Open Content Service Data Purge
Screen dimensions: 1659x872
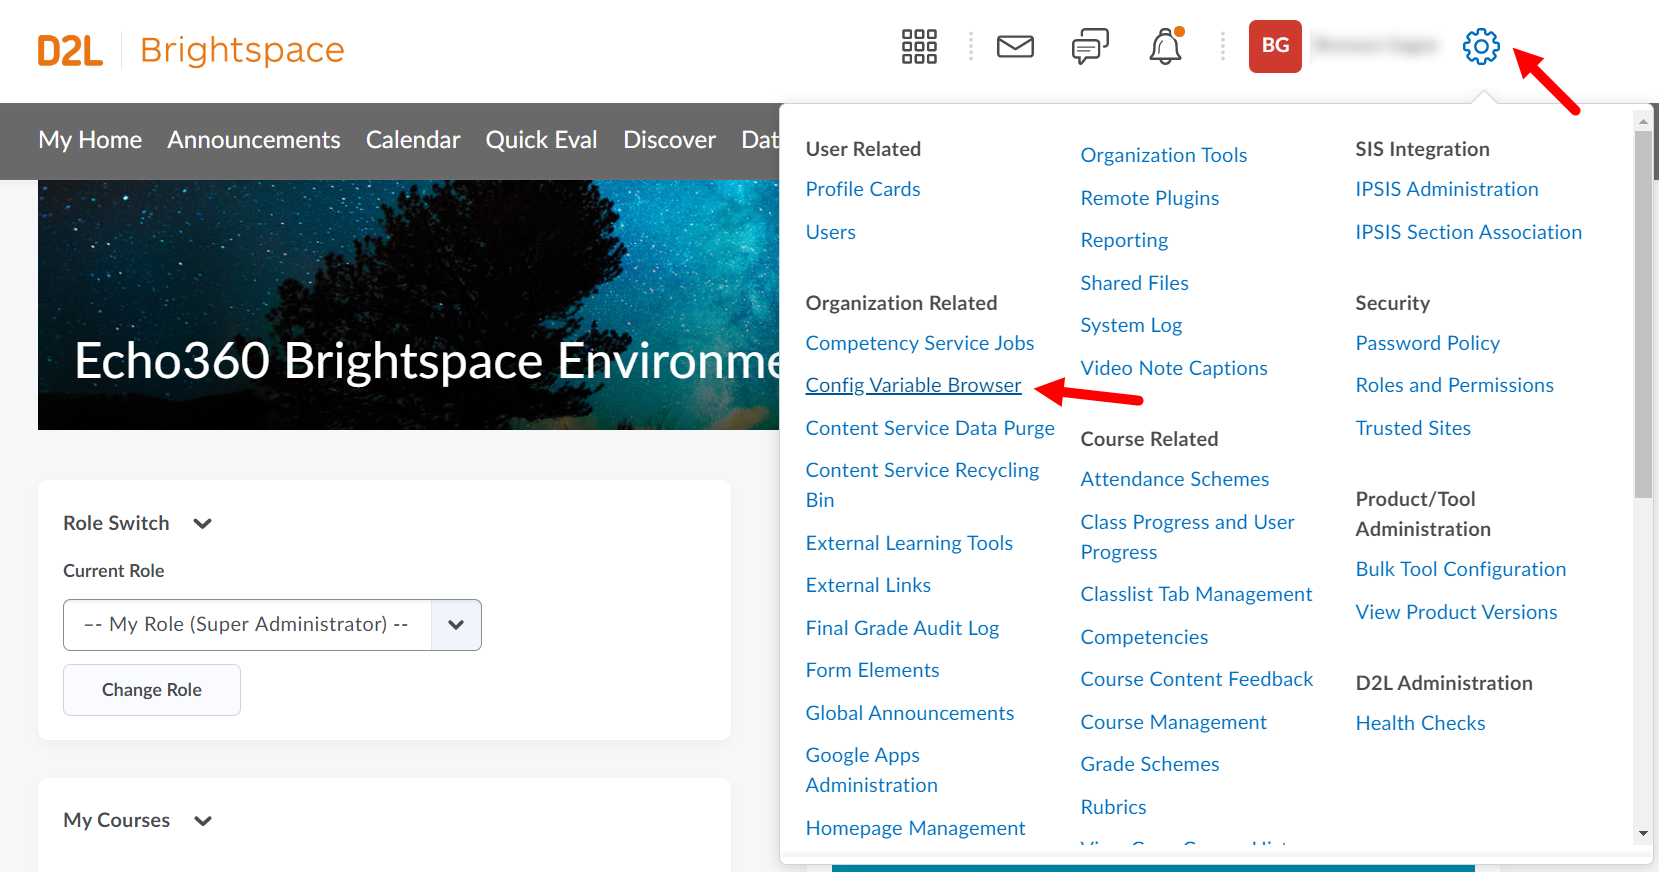930,428
